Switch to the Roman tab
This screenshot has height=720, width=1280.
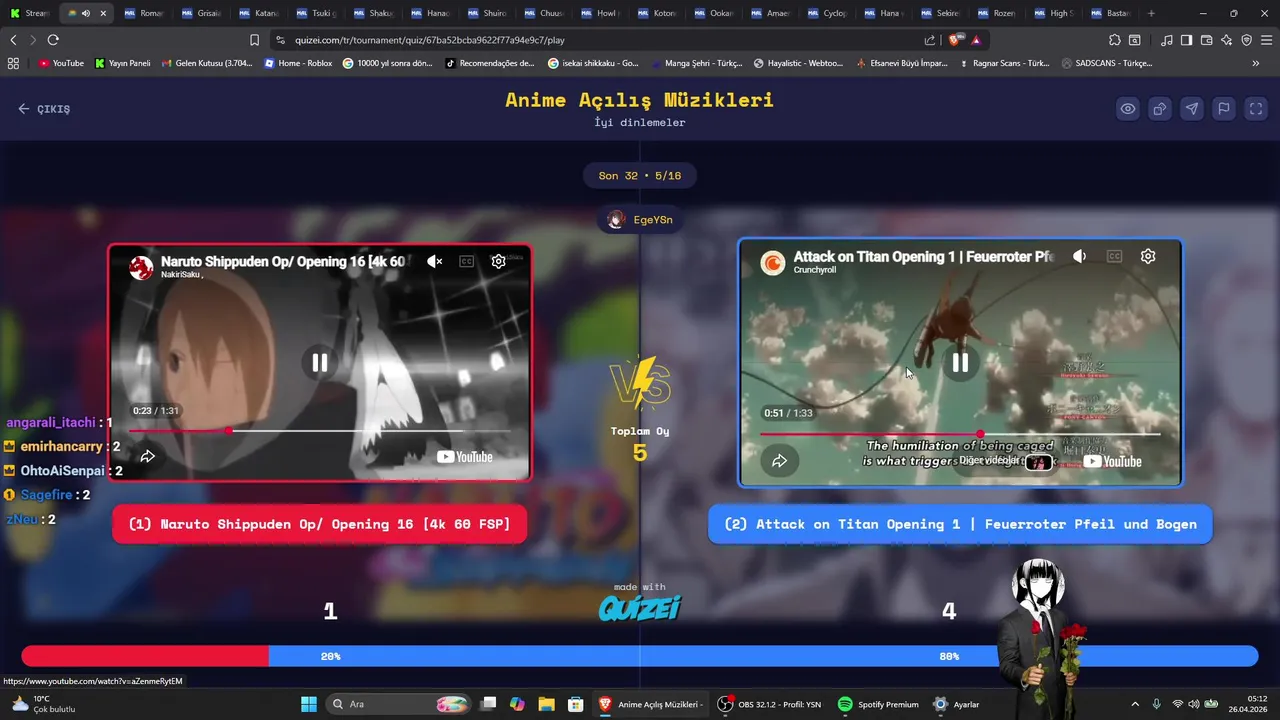click(x=144, y=13)
